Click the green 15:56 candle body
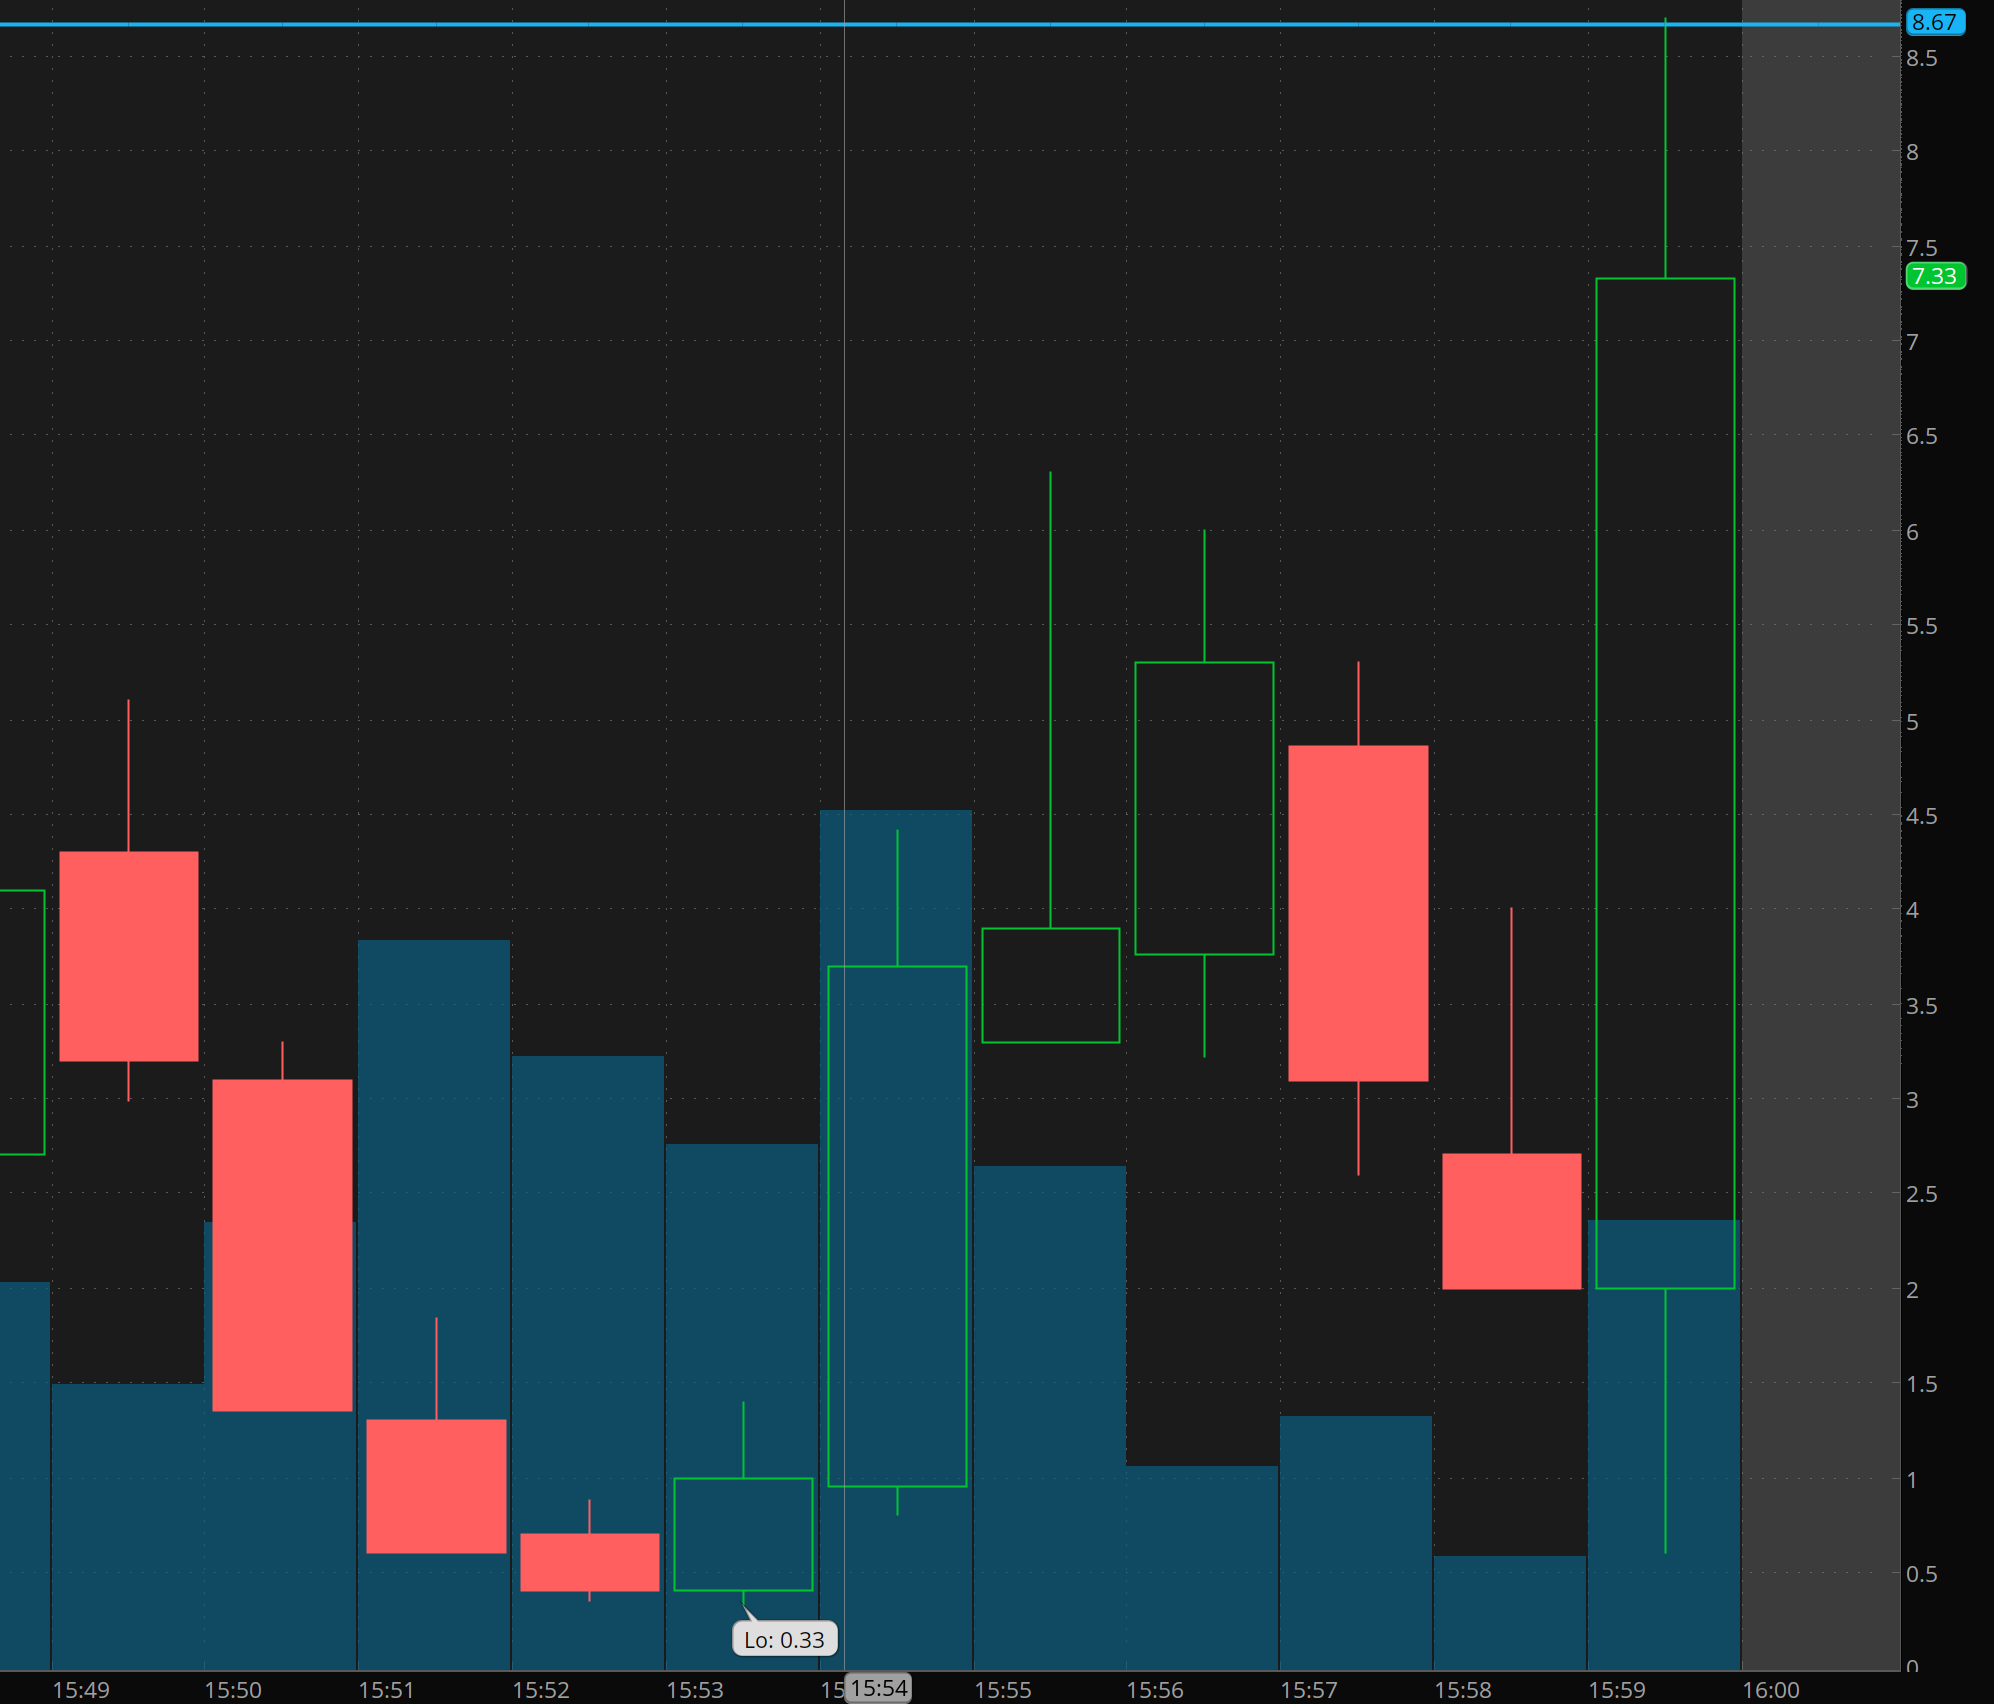 coord(1203,807)
